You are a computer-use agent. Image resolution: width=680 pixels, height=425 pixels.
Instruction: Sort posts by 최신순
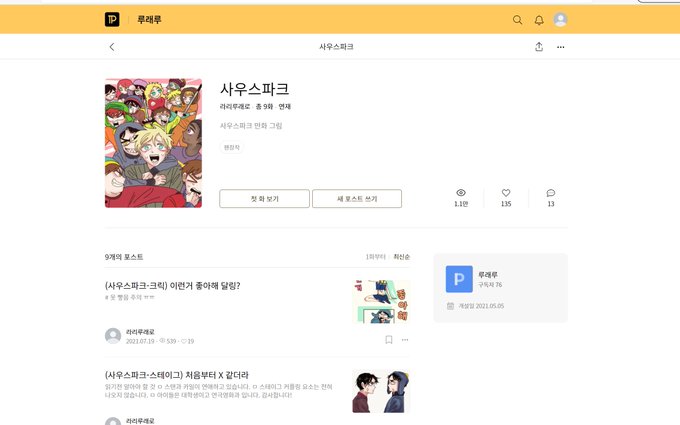pos(402,257)
